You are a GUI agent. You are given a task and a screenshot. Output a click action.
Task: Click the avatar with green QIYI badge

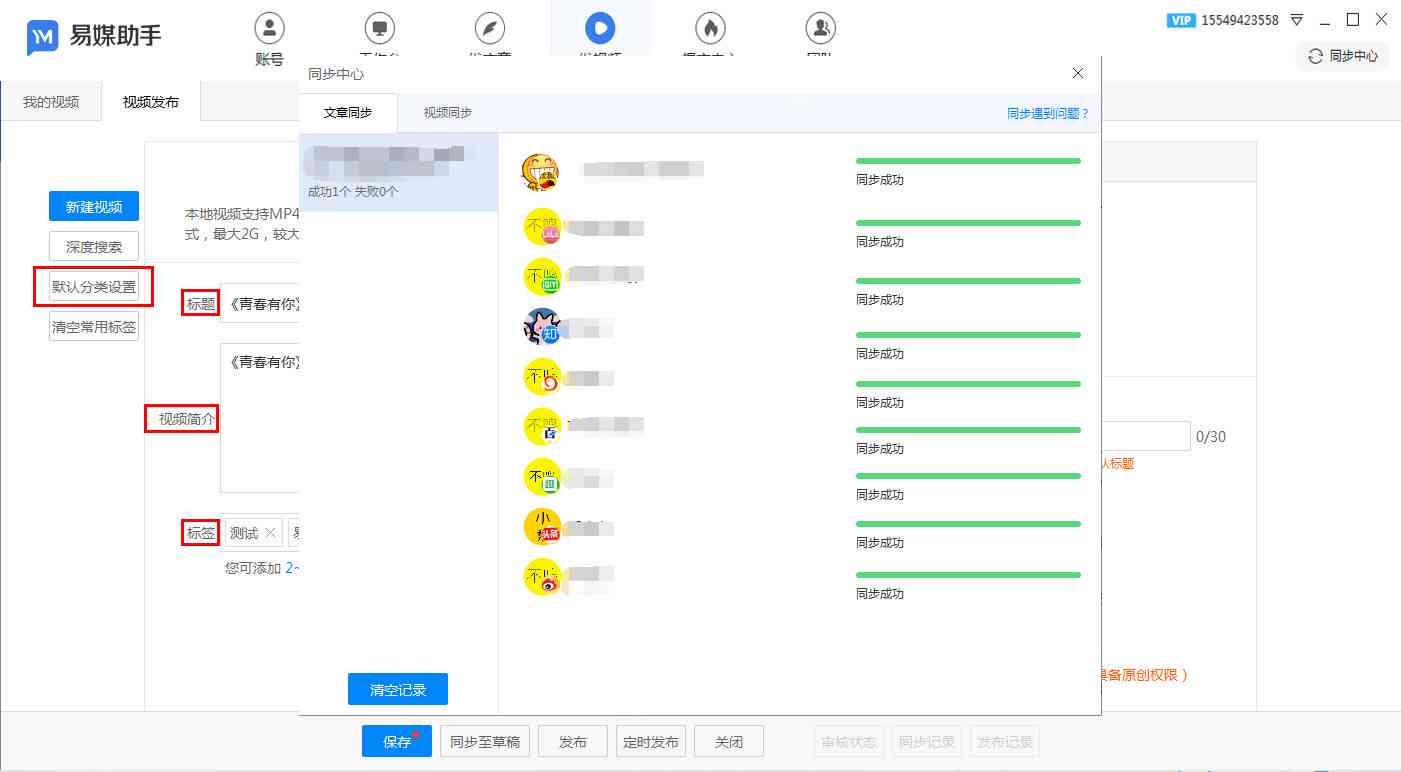(543, 276)
